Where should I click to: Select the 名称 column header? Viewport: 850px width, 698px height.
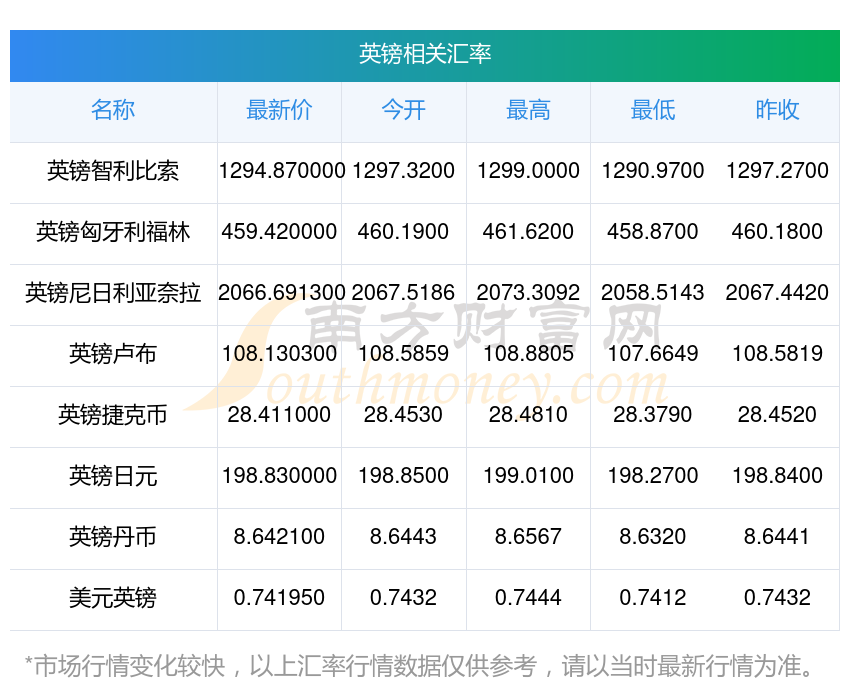point(113,110)
